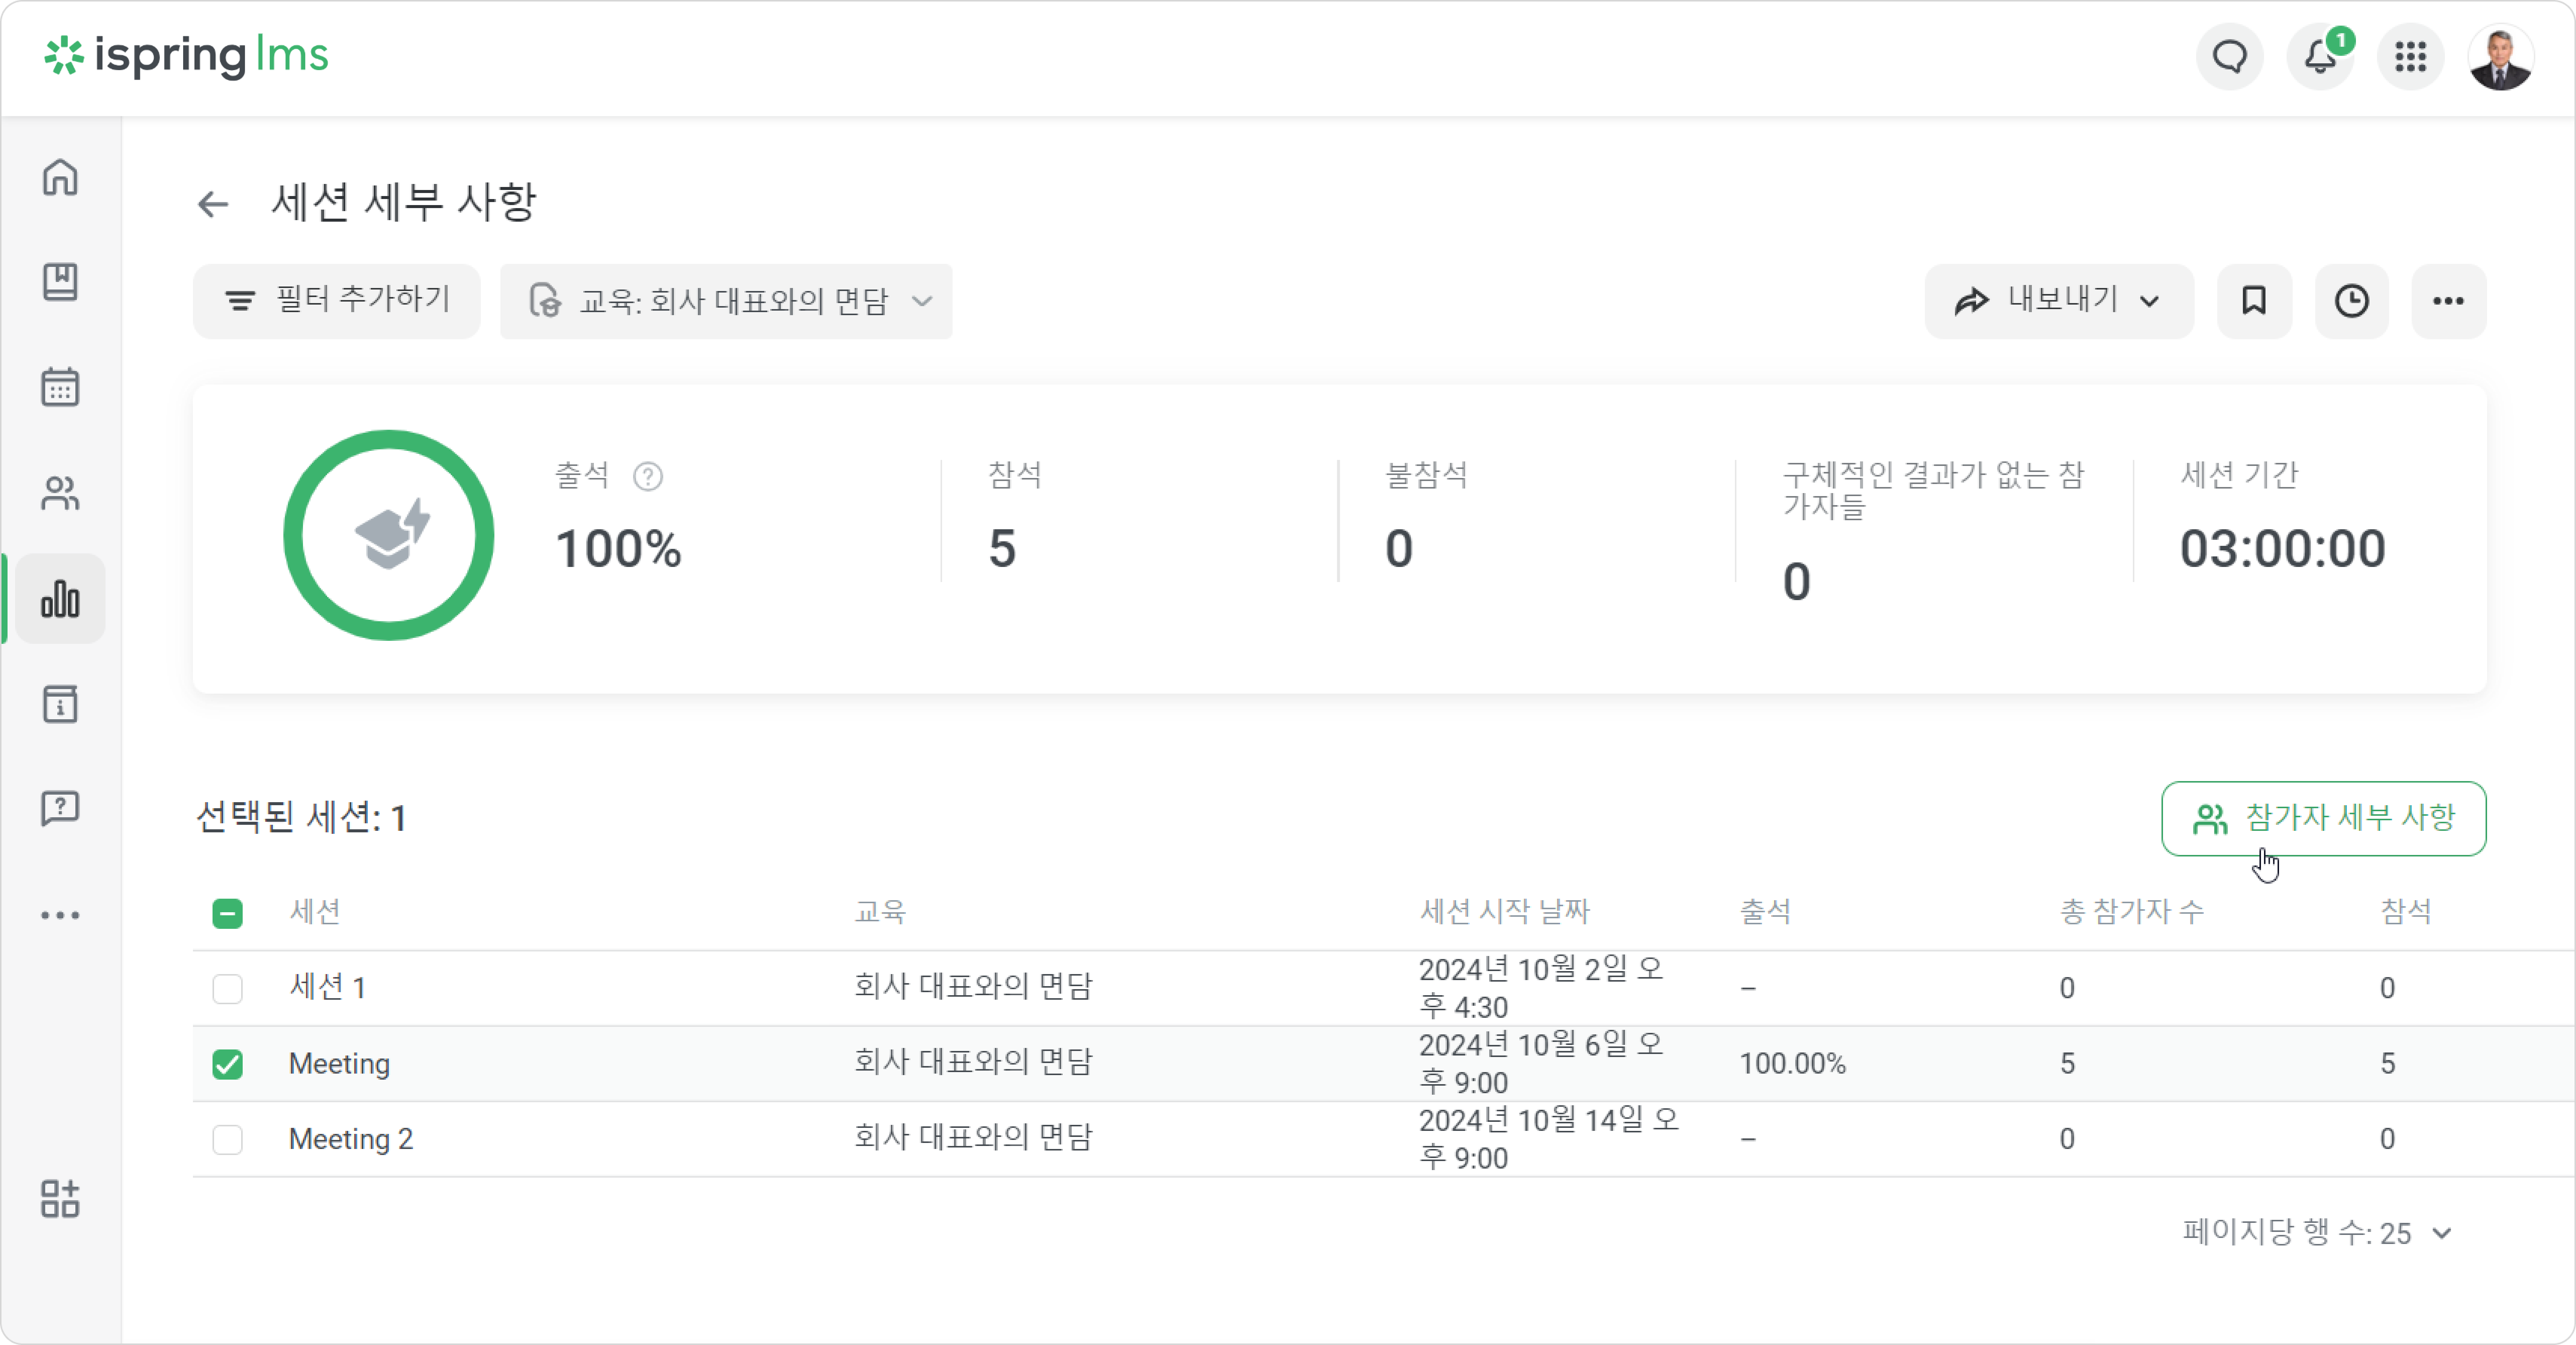Open the apps grid icon
The width and height of the screenshot is (2576, 1345).
point(2410,57)
